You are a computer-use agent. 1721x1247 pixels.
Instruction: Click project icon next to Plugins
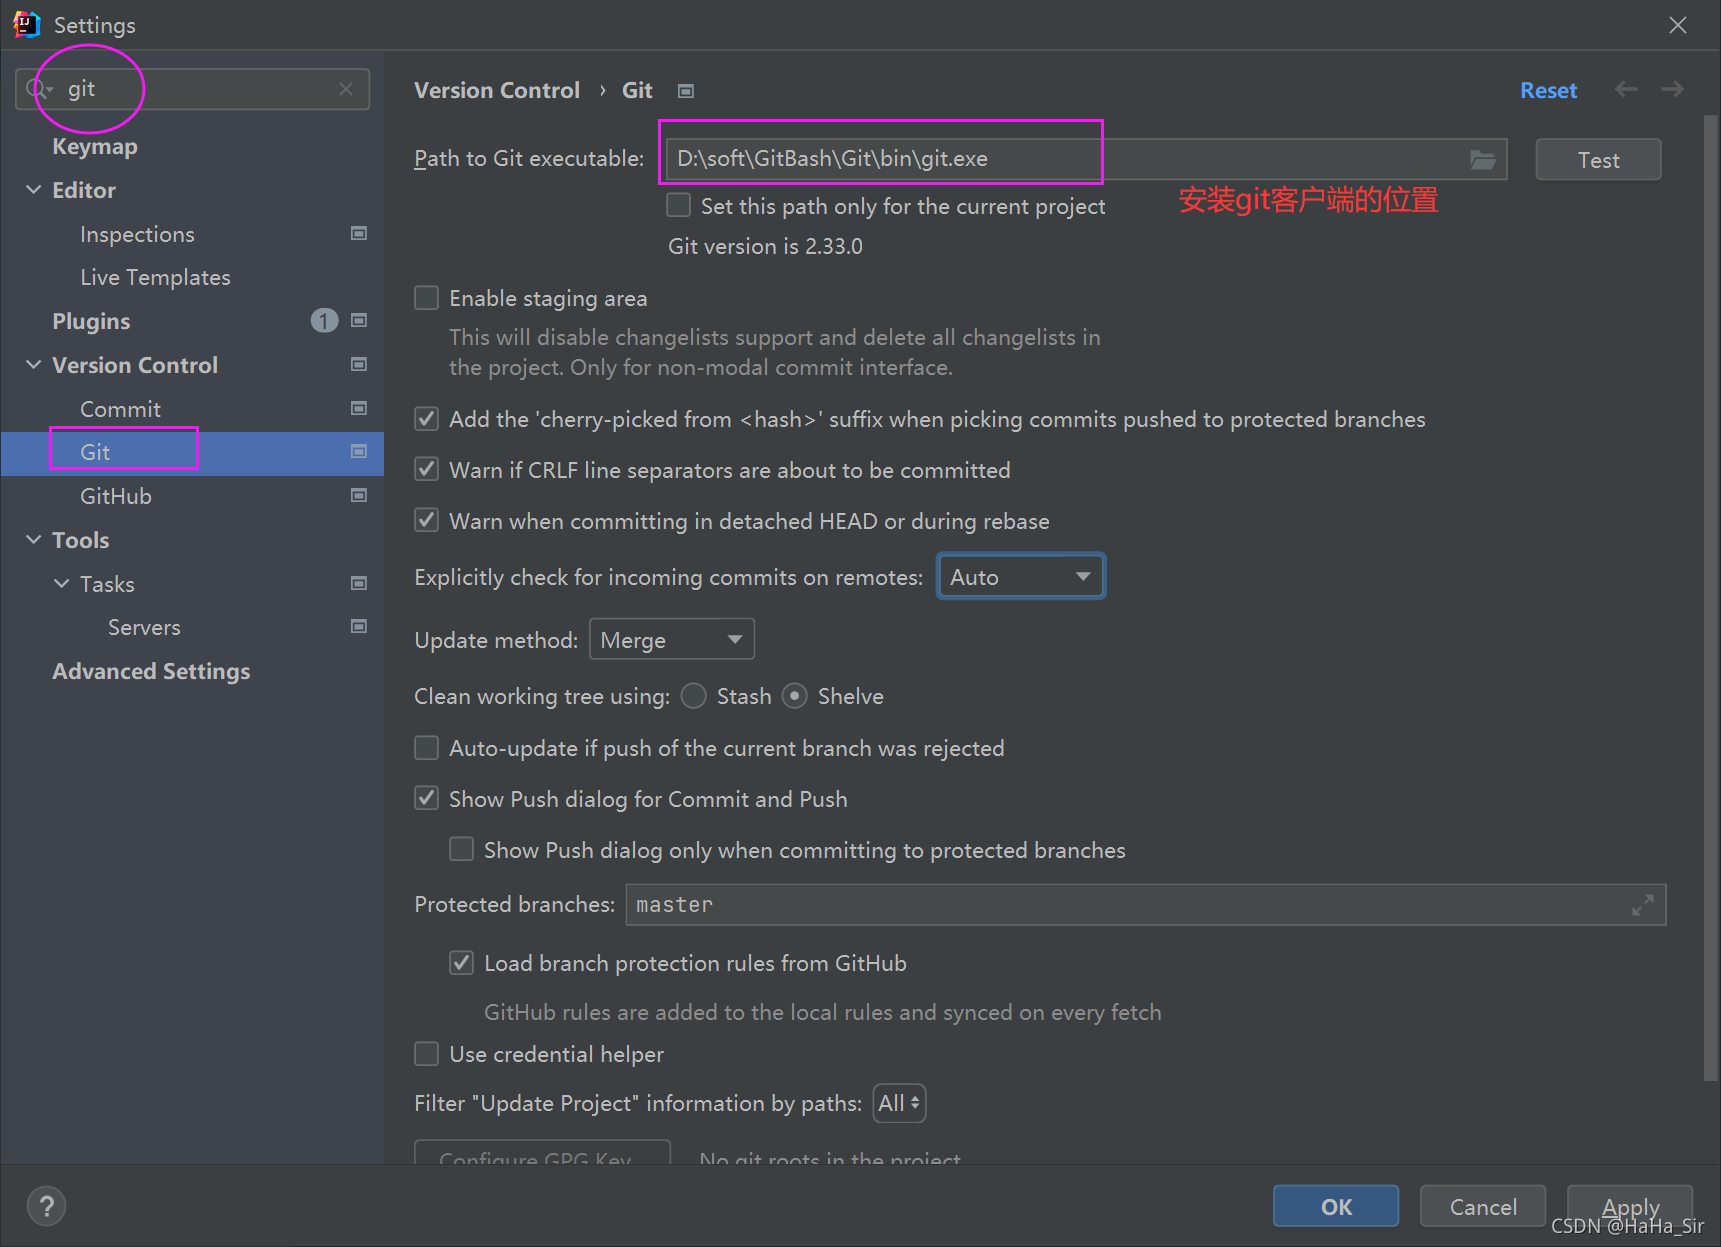[x=359, y=320]
